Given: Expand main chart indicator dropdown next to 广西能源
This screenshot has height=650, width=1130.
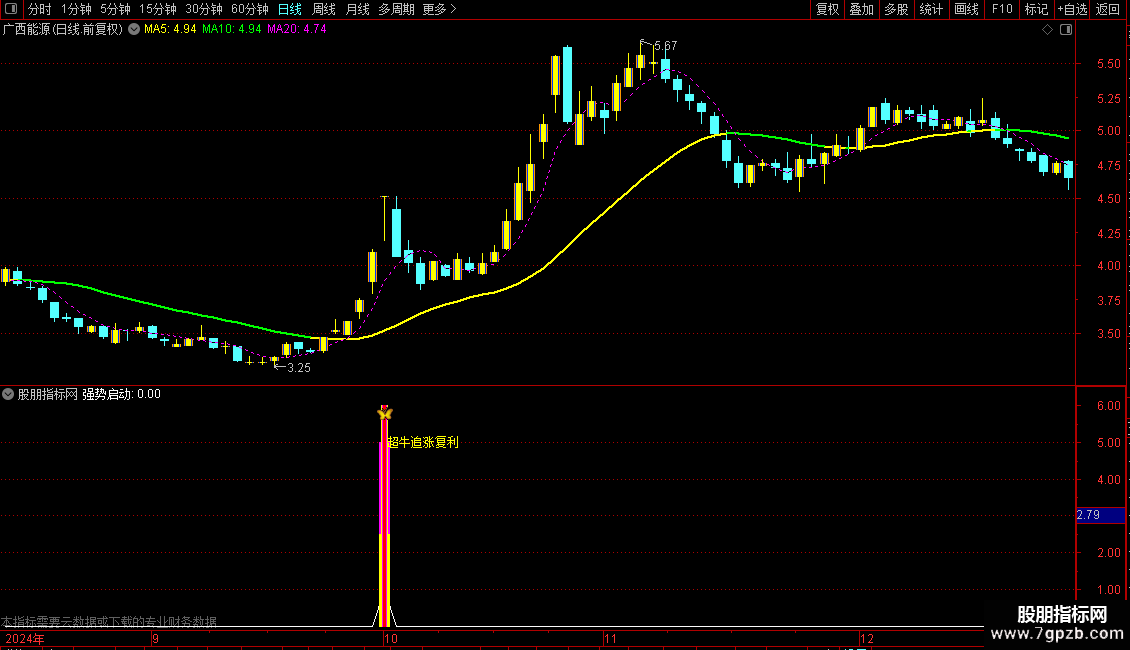Looking at the screenshot, I should (x=134, y=30).
